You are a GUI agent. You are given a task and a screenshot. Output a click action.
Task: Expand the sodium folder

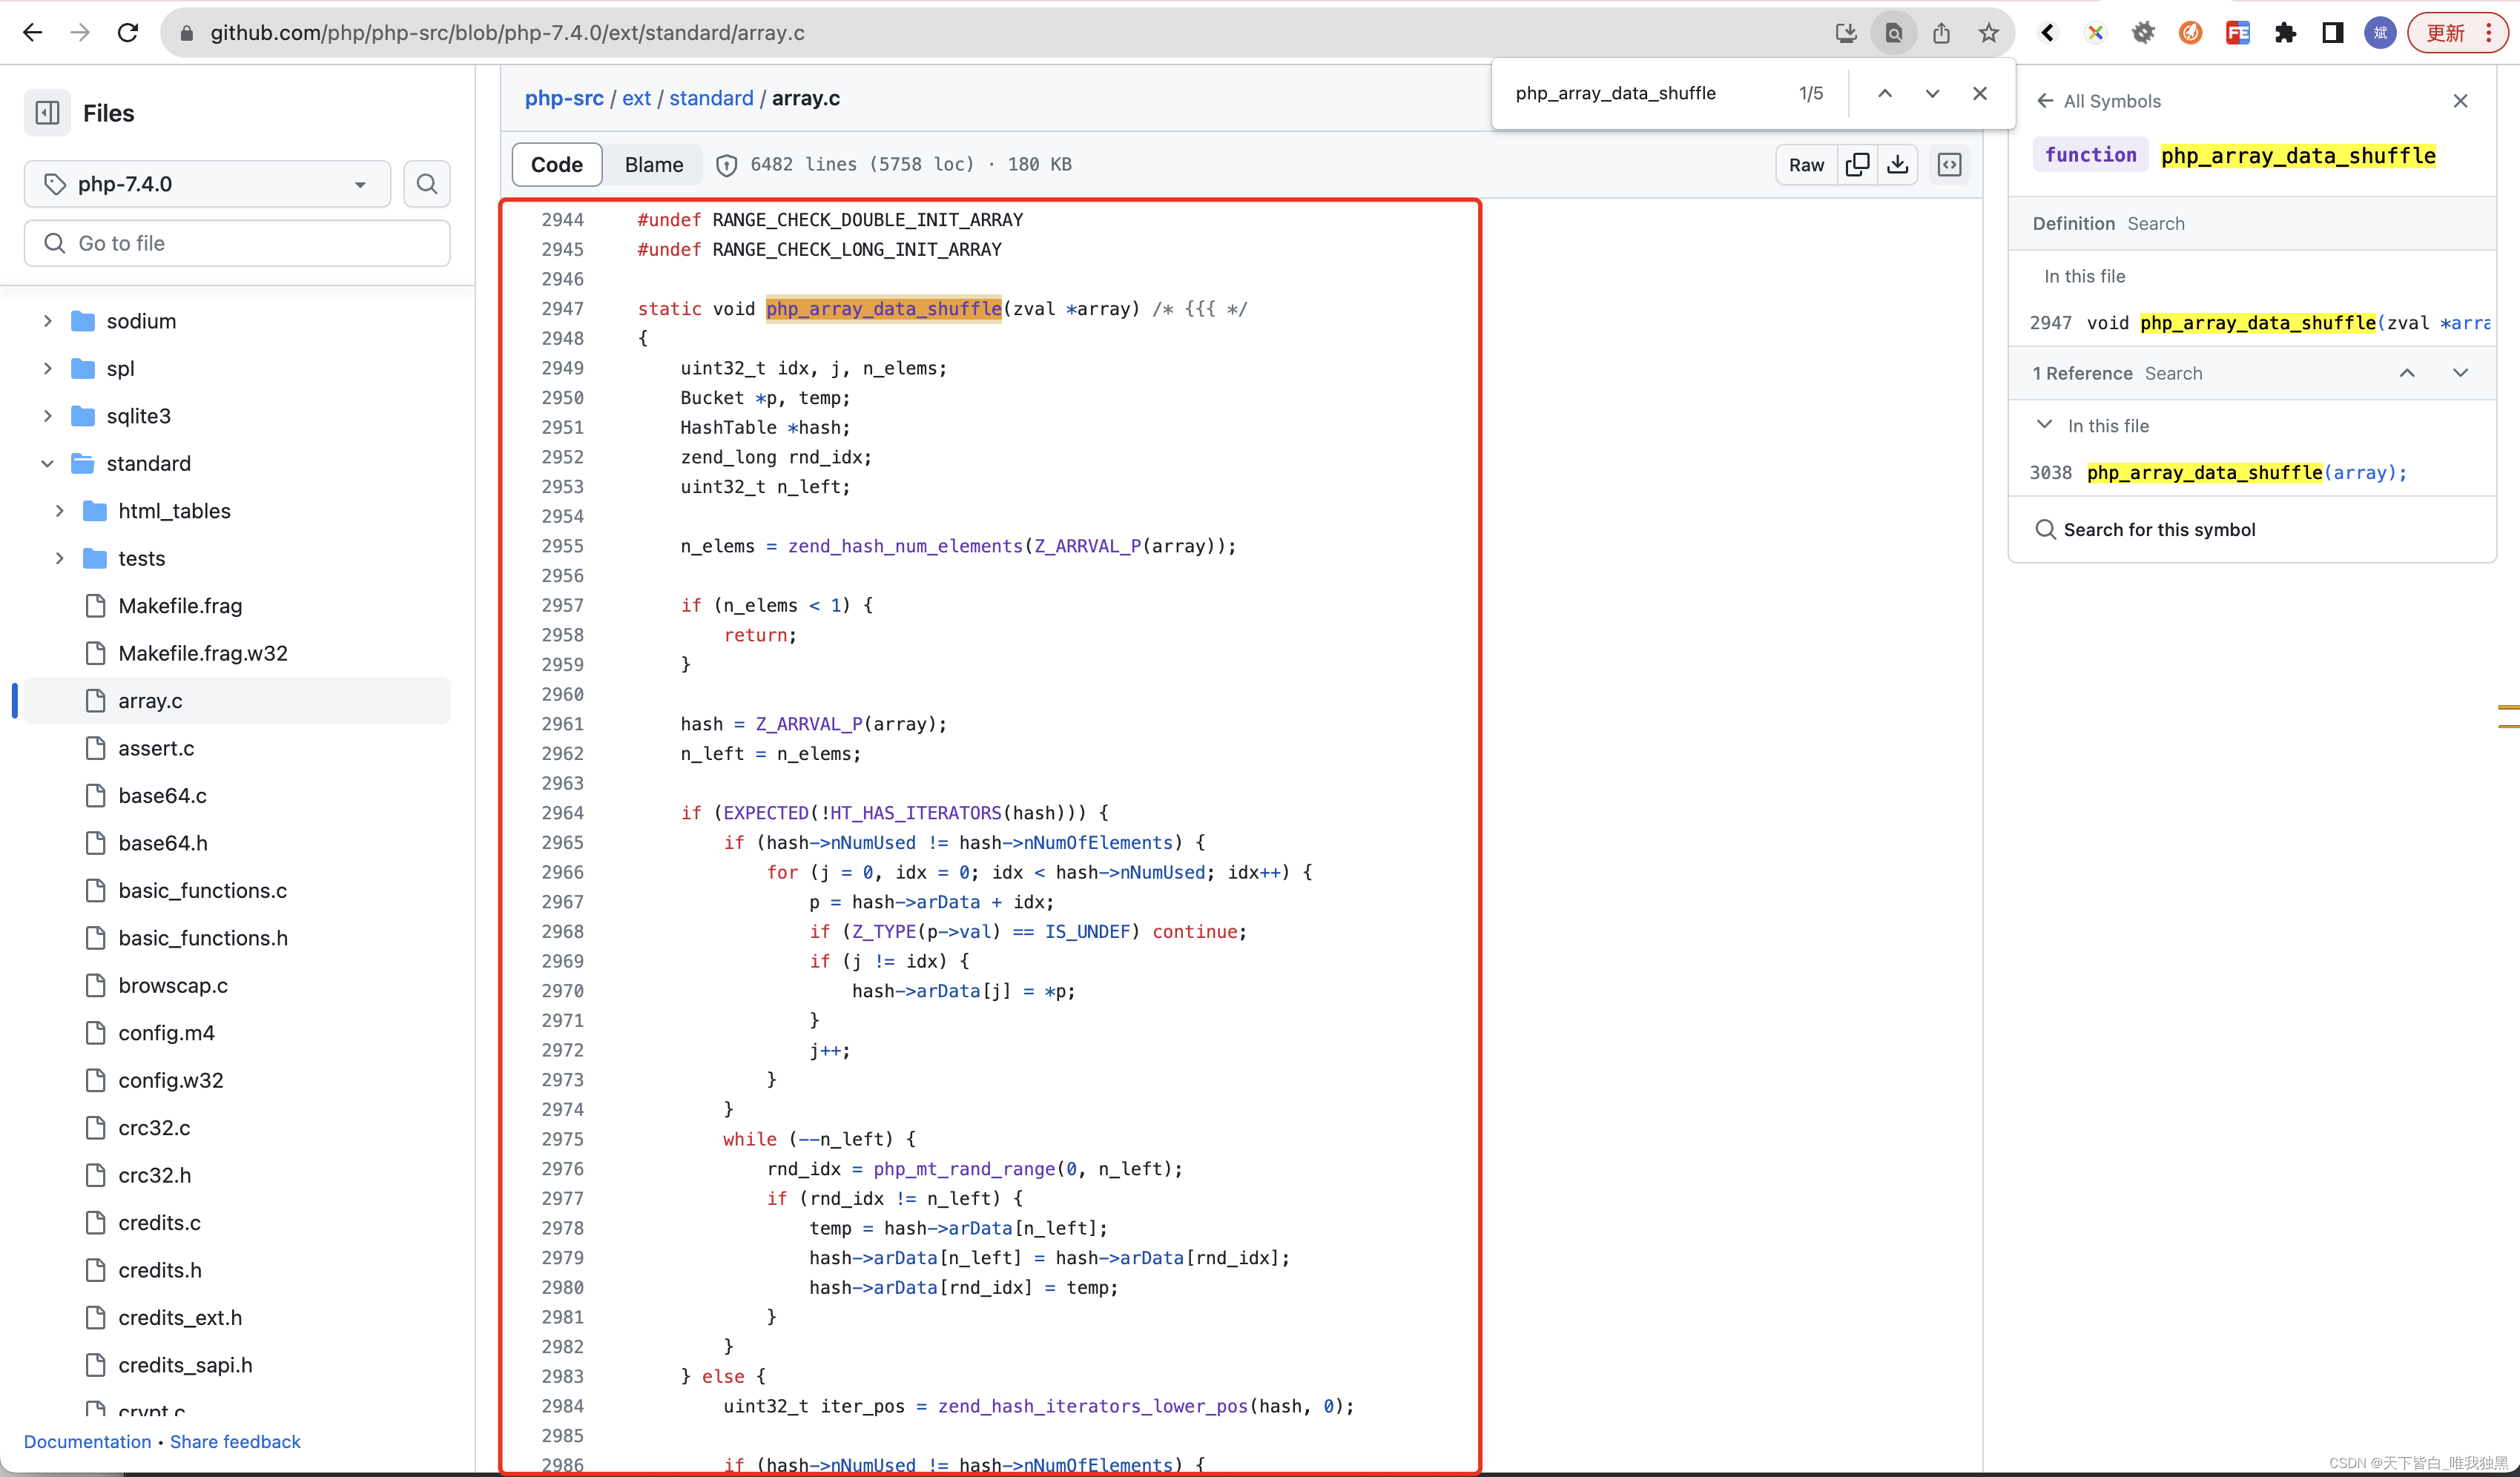click(47, 321)
